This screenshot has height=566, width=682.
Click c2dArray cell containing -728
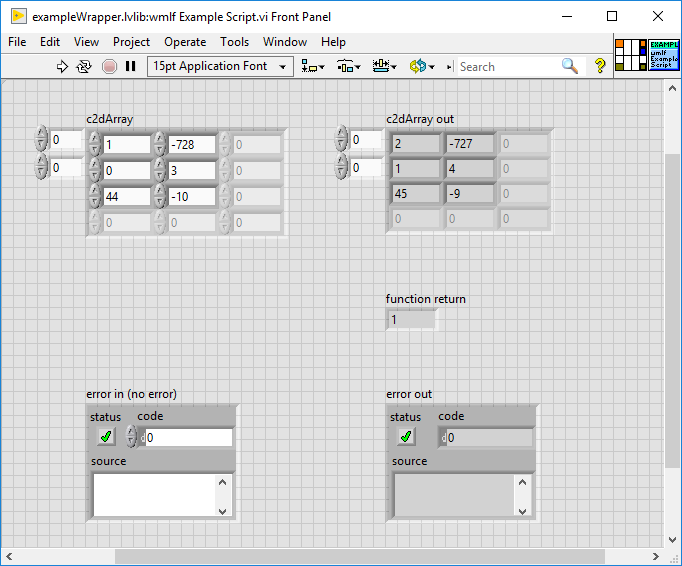point(192,144)
